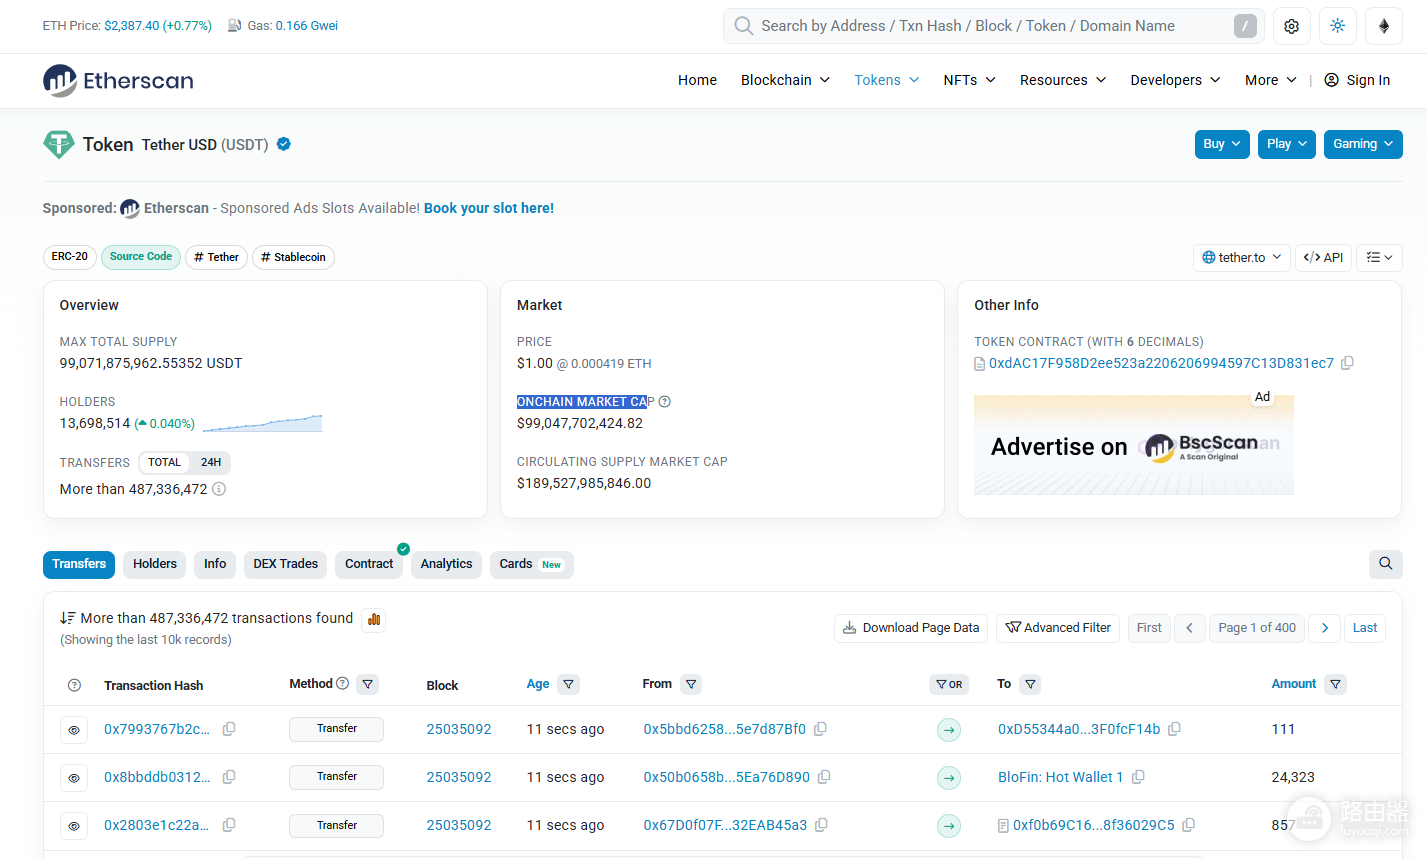1427x859 pixels.
Task: Click Download Page Data
Action: (911, 628)
